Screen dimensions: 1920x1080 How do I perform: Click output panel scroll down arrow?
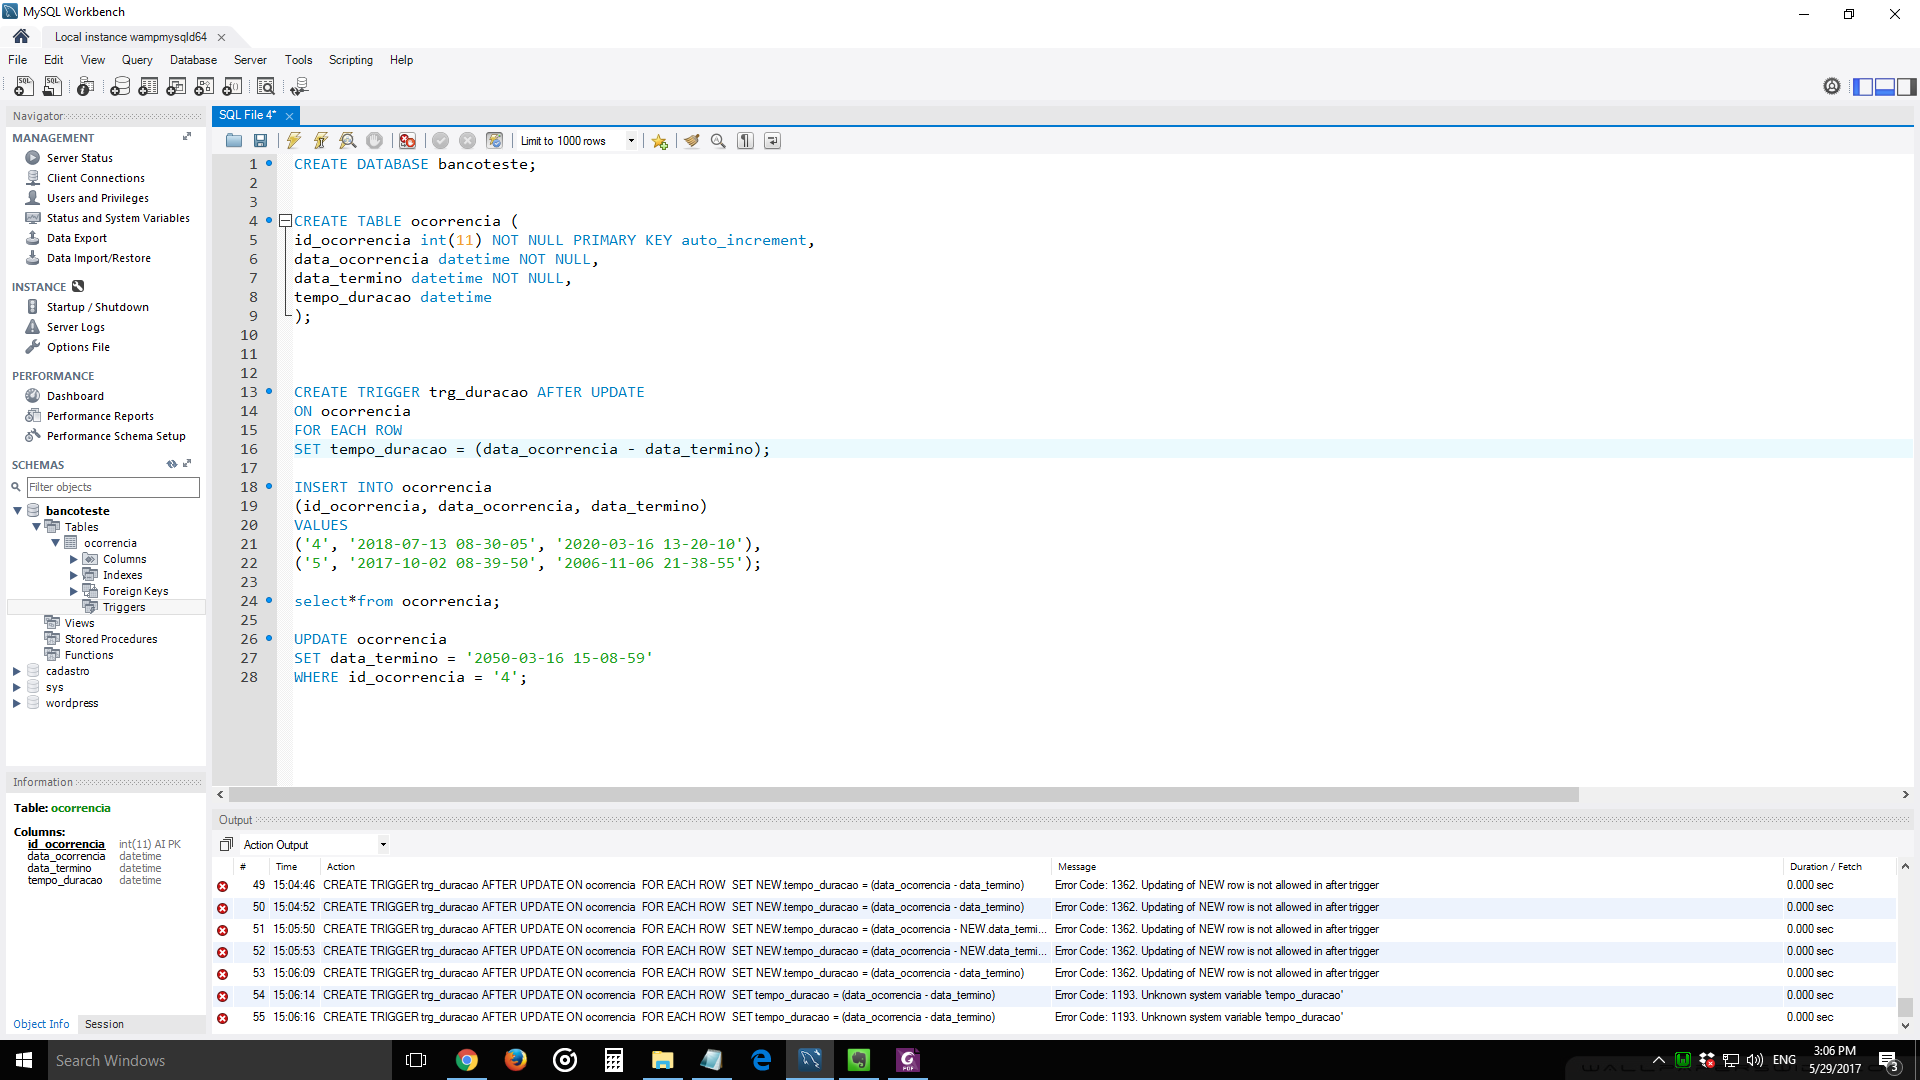[1905, 1025]
